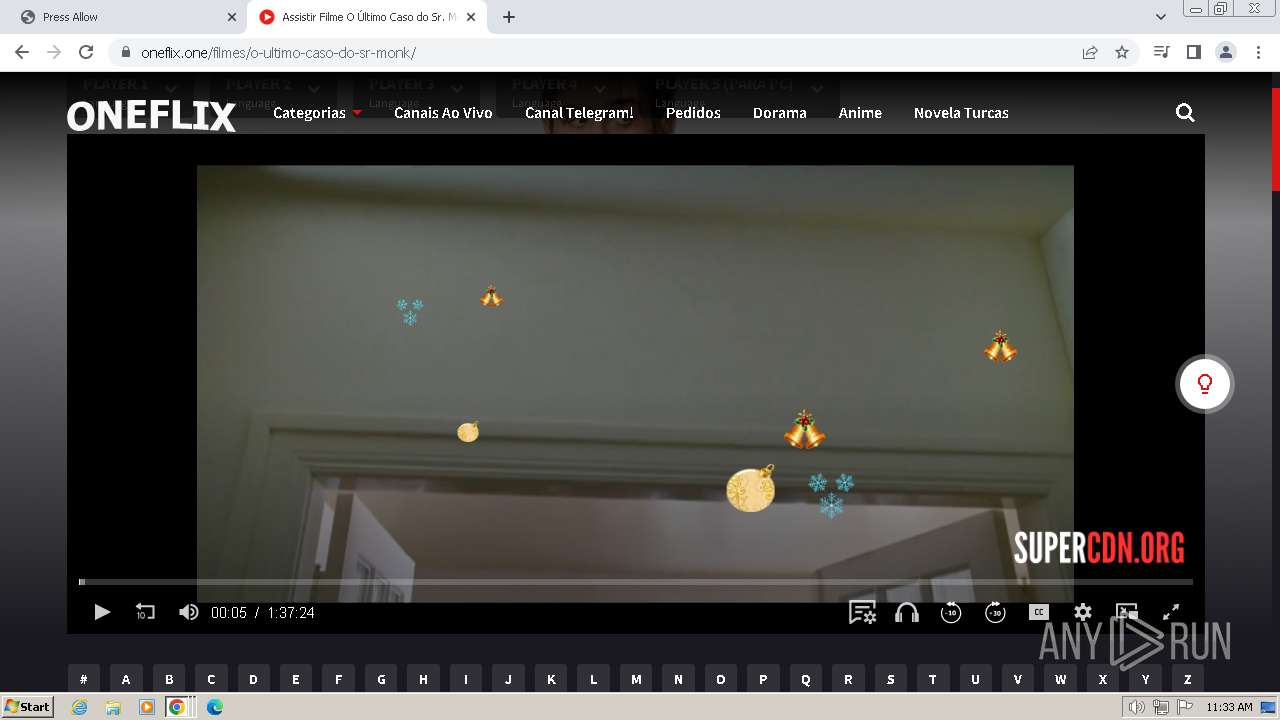Open system tray volume icon
The image size is (1280, 720).
1136,707
